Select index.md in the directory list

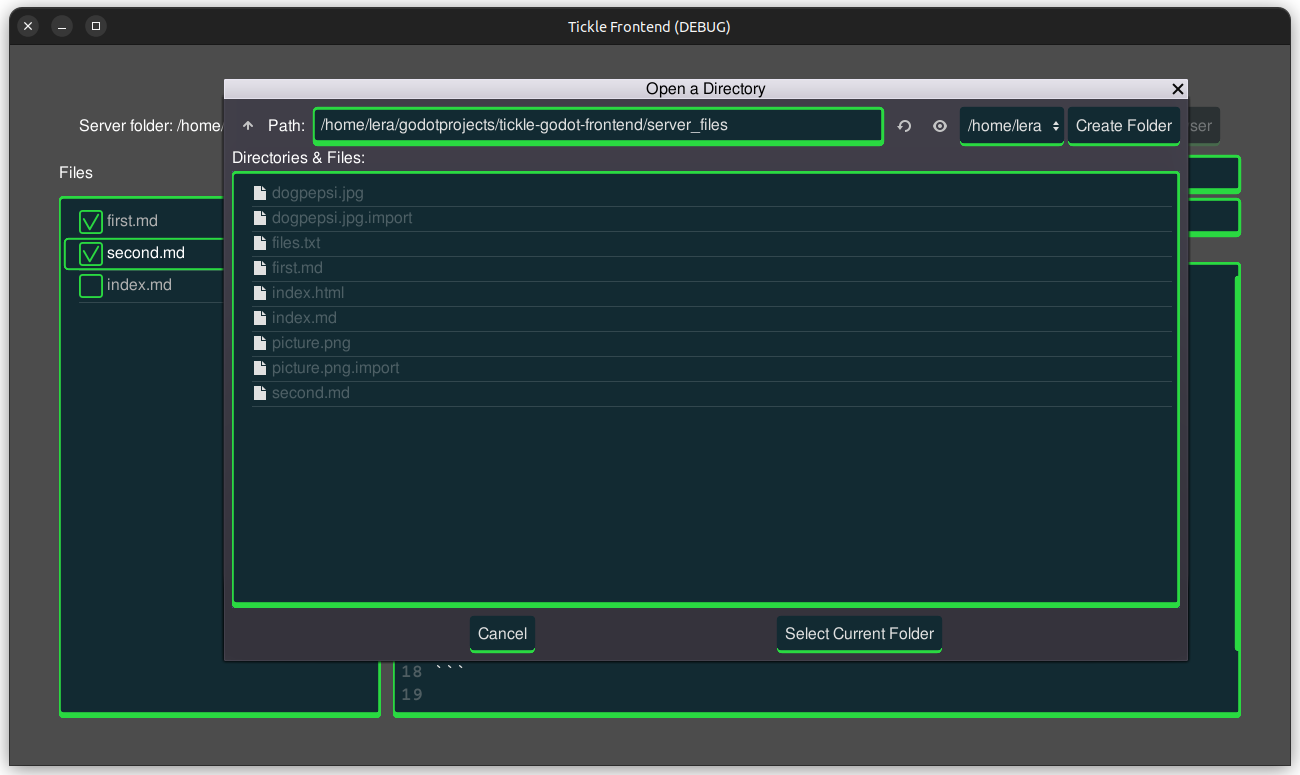tap(304, 318)
